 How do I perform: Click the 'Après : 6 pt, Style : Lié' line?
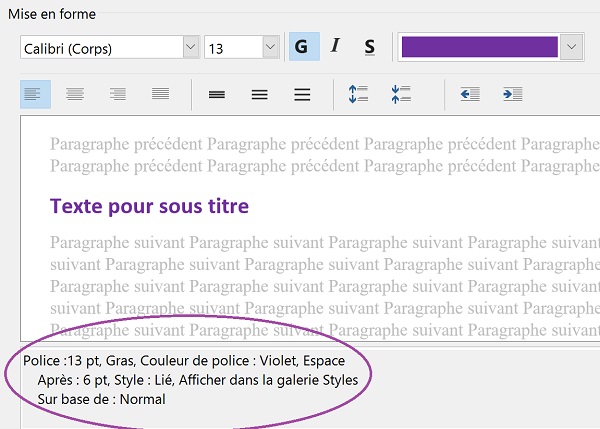click(198, 380)
